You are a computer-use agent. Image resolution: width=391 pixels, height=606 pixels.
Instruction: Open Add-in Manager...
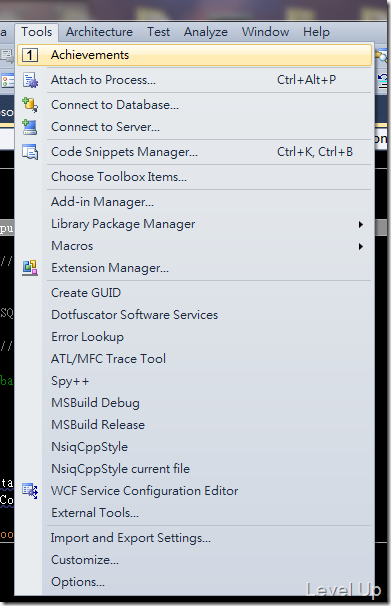pos(194,202)
